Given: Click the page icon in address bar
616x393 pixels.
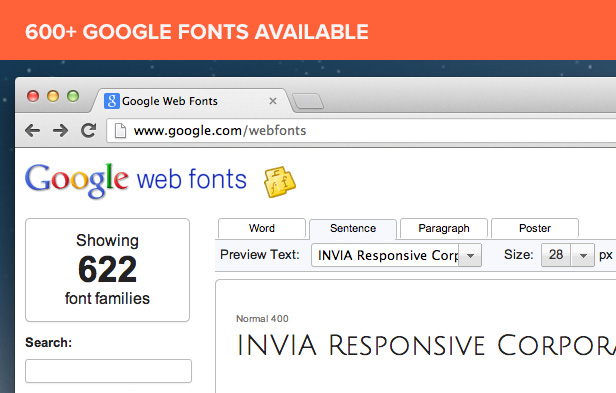Looking at the screenshot, I should [120, 131].
